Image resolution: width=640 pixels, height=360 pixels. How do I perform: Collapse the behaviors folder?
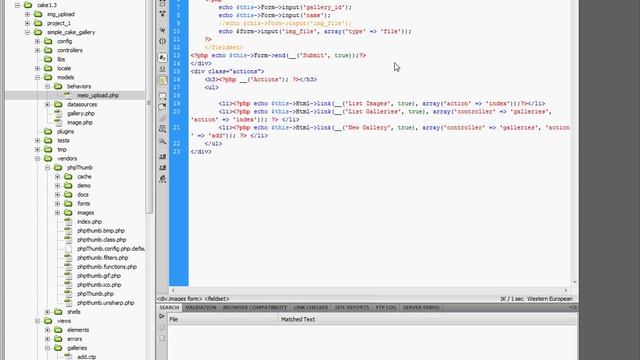coord(47,87)
